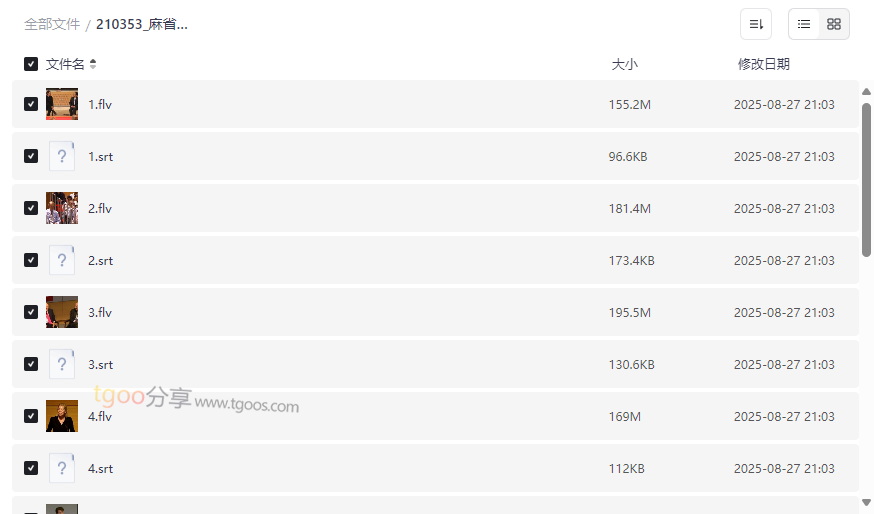The height and width of the screenshot is (514, 874).
Task: Toggle the select-all files checkbox
Action: [x=31, y=64]
